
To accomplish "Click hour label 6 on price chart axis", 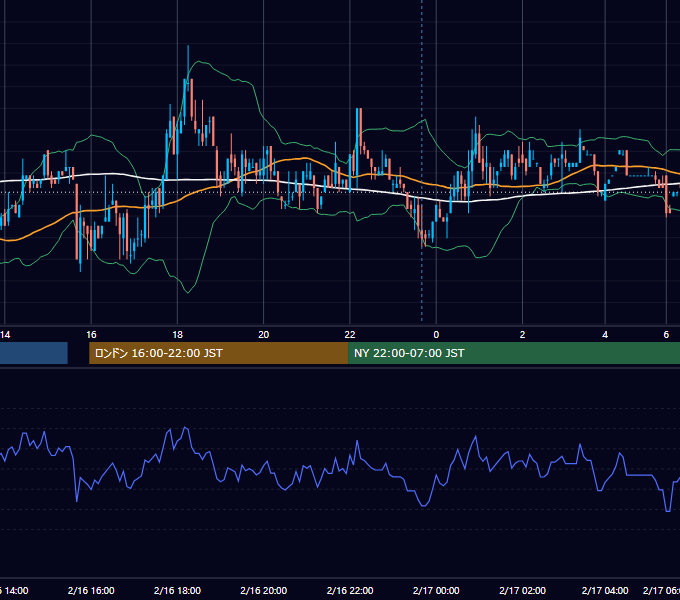I will (x=666, y=335).
